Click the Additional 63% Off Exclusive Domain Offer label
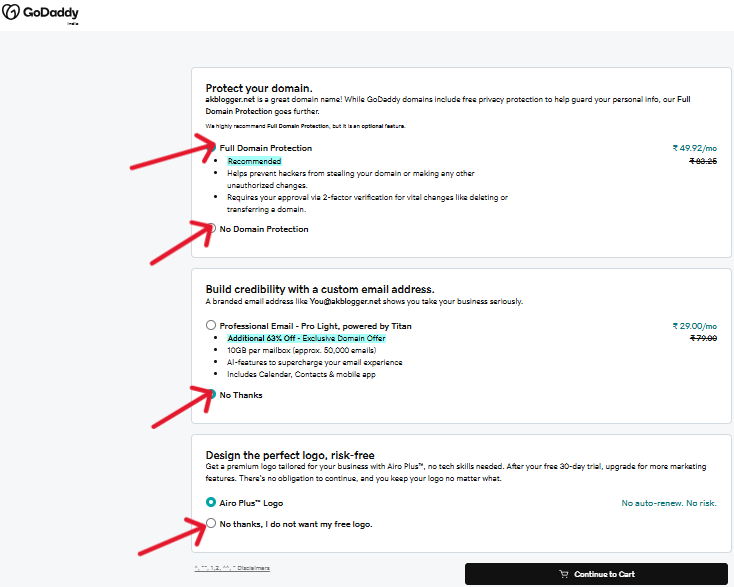Screen dimensions: 734x587 307,338
